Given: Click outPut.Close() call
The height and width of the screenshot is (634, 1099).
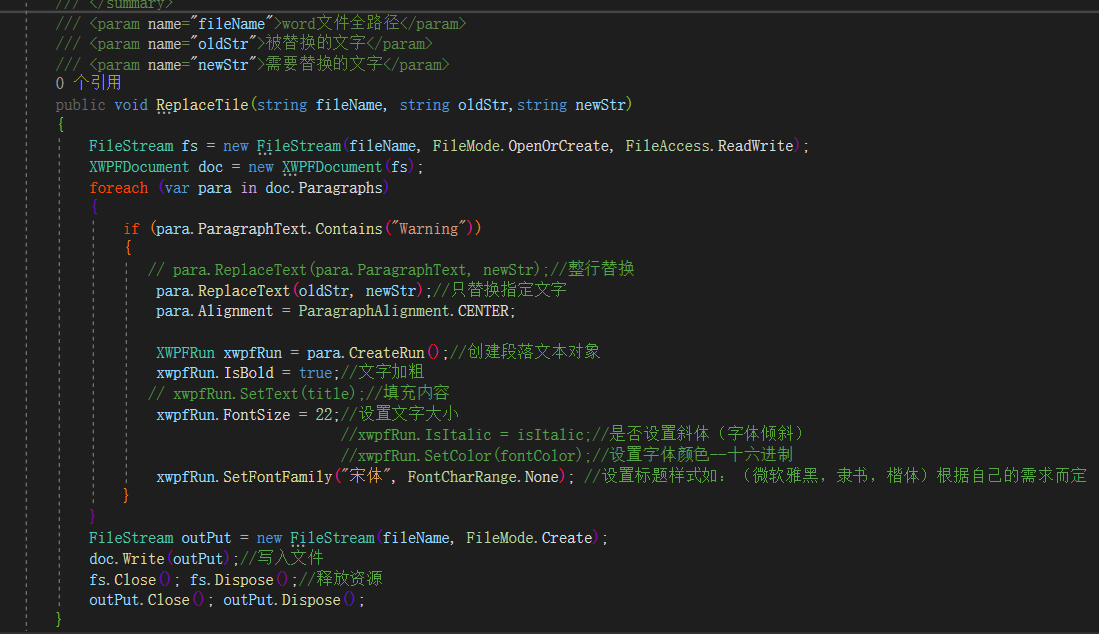Looking at the screenshot, I should tap(146, 600).
